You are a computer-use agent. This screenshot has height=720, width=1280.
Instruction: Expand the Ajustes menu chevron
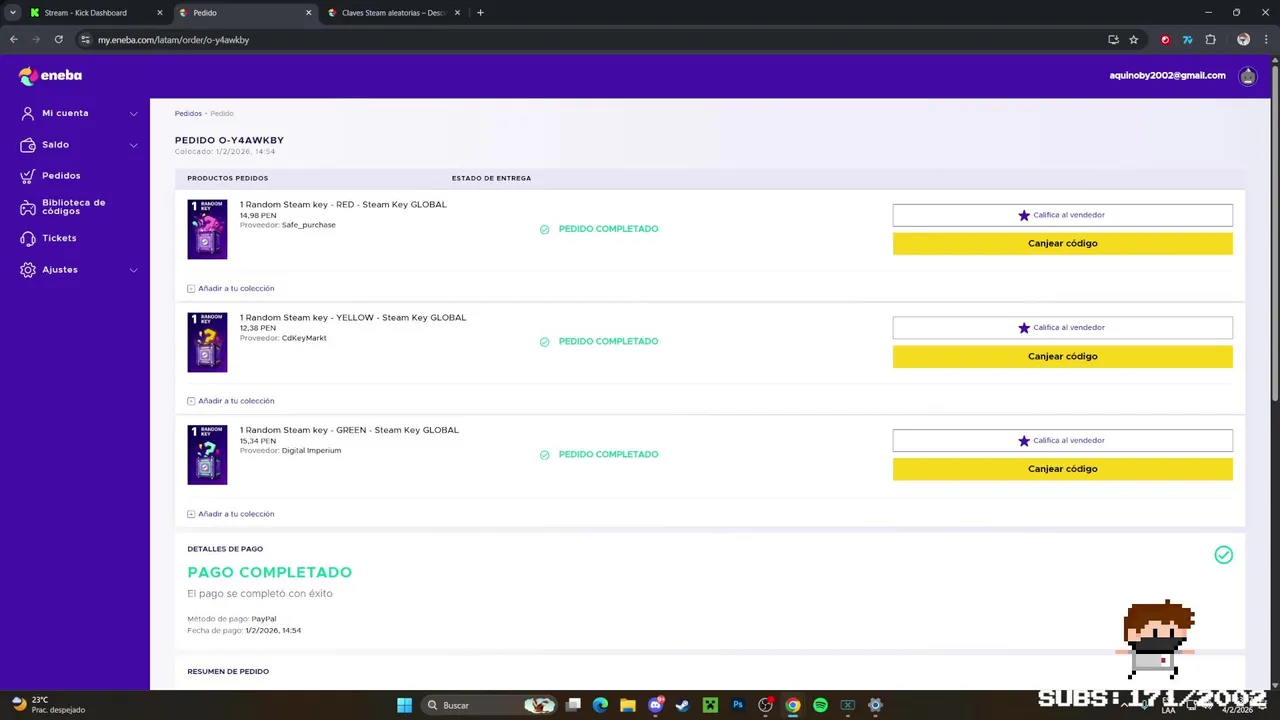click(x=133, y=270)
